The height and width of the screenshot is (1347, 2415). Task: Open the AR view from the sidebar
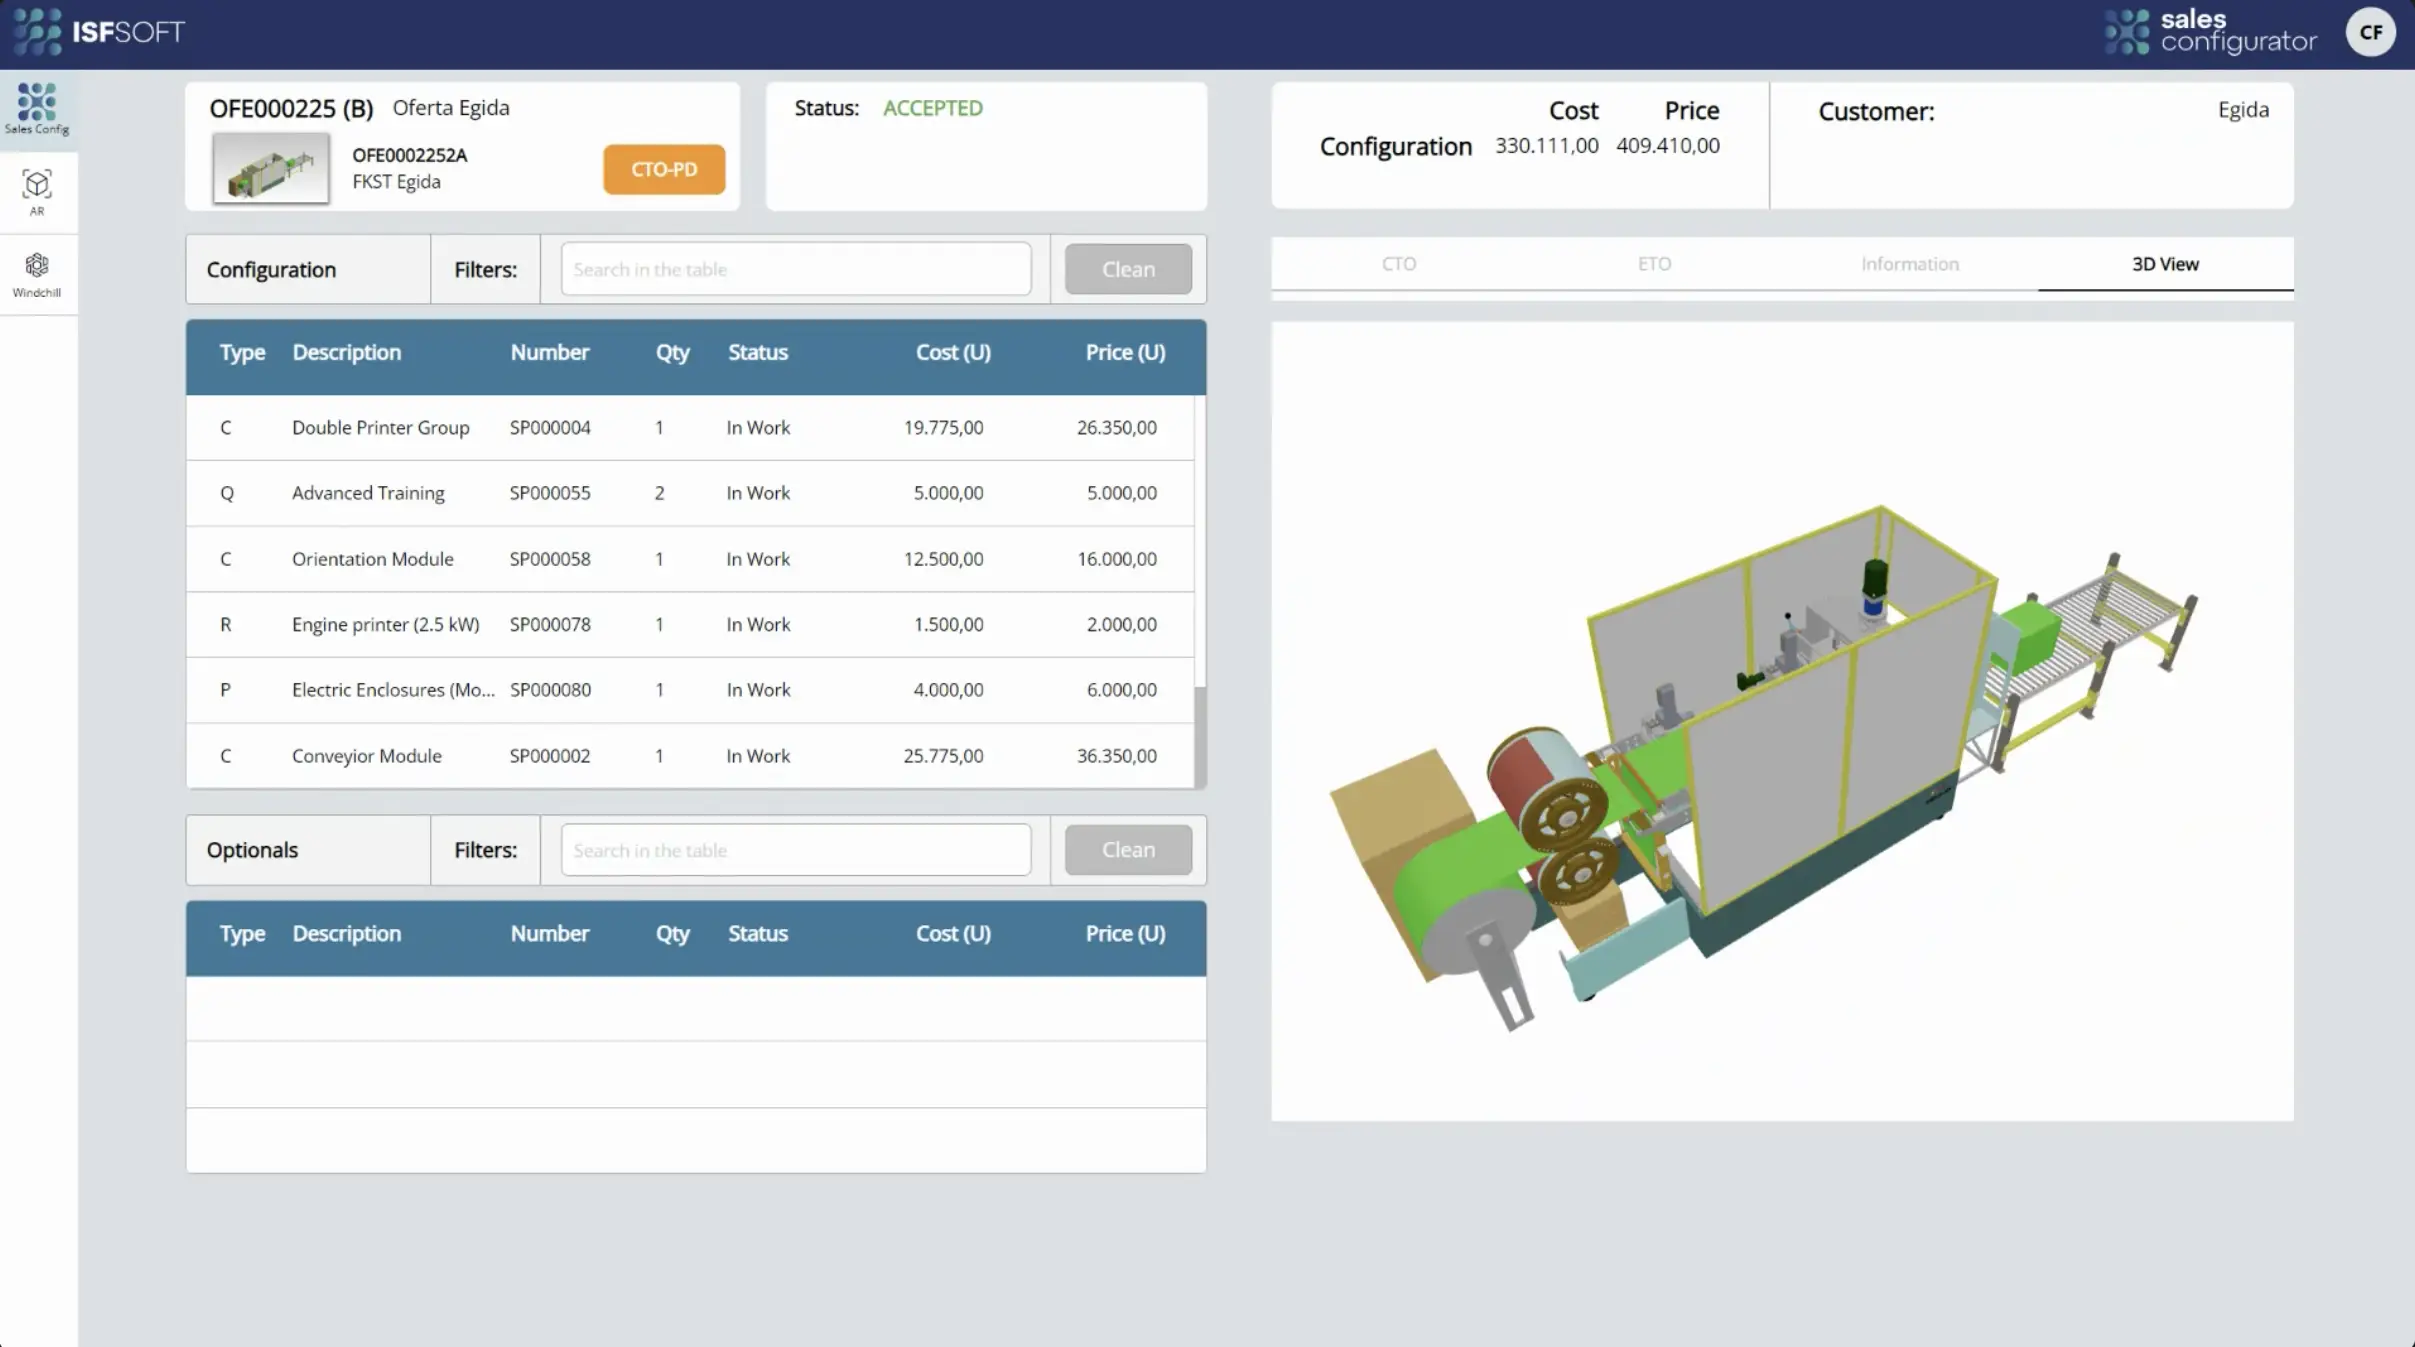(37, 191)
